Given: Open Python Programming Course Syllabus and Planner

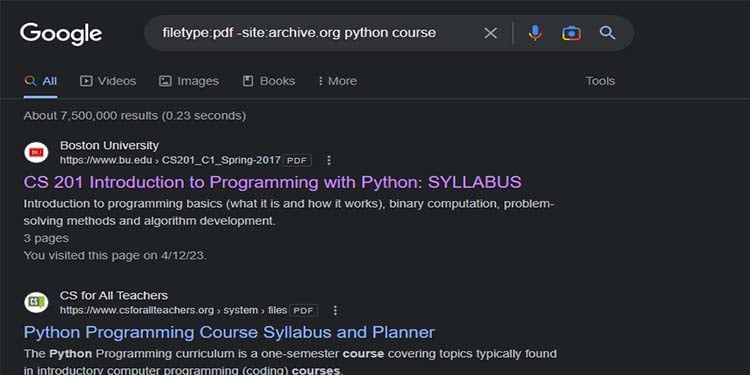Looking at the screenshot, I should (x=229, y=332).
